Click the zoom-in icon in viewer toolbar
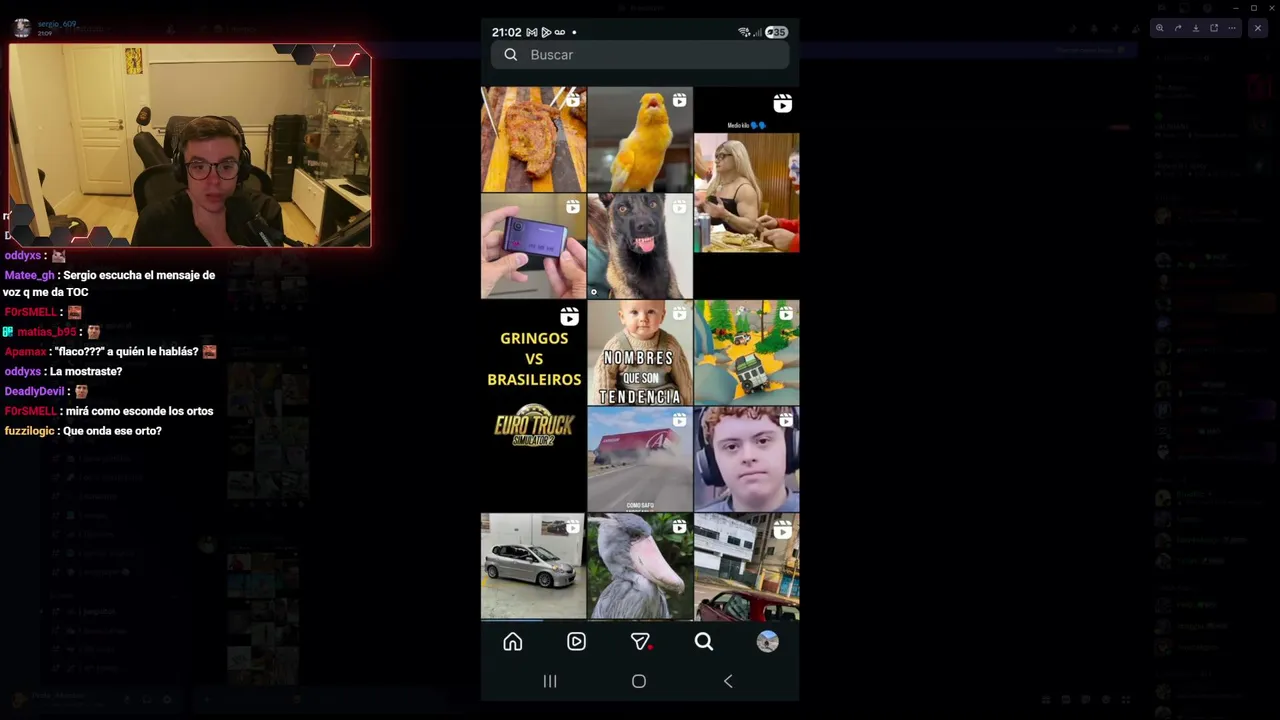The height and width of the screenshot is (720, 1280). tap(1160, 28)
